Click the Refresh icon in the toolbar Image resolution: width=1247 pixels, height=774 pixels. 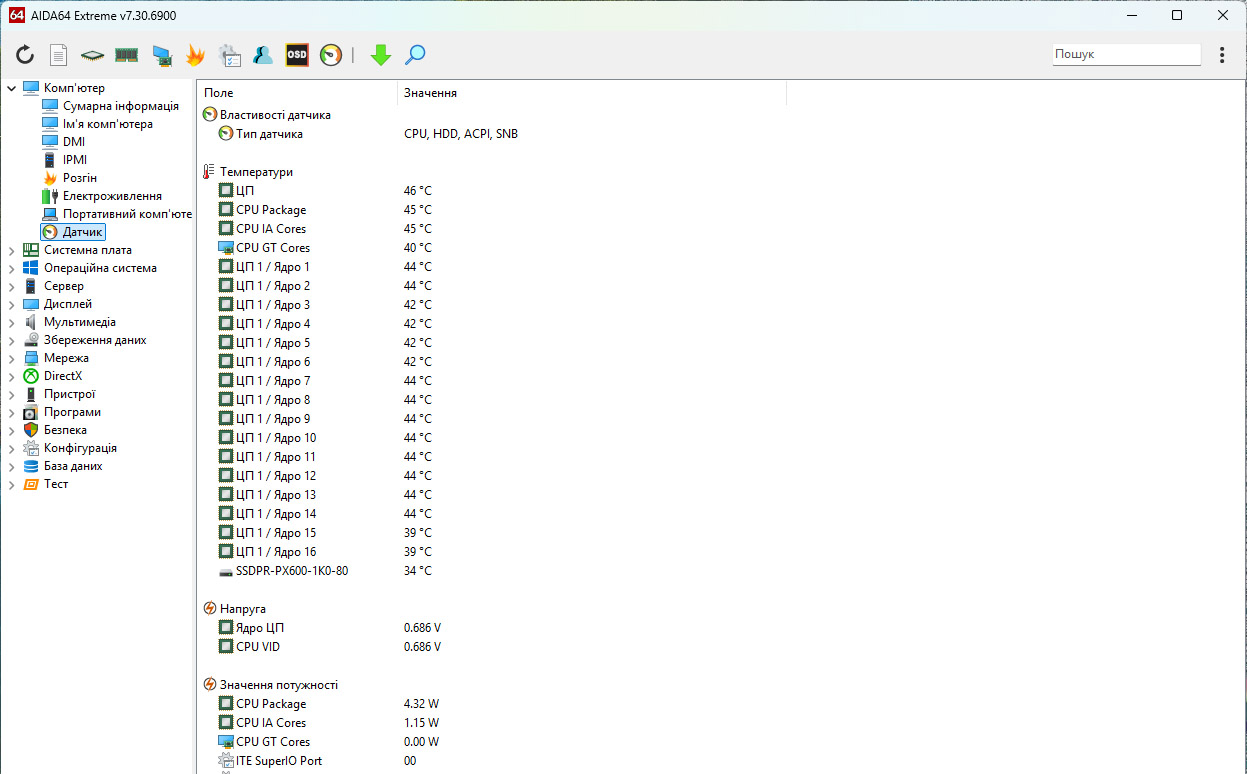pyautogui.click(x=25, y=55)
